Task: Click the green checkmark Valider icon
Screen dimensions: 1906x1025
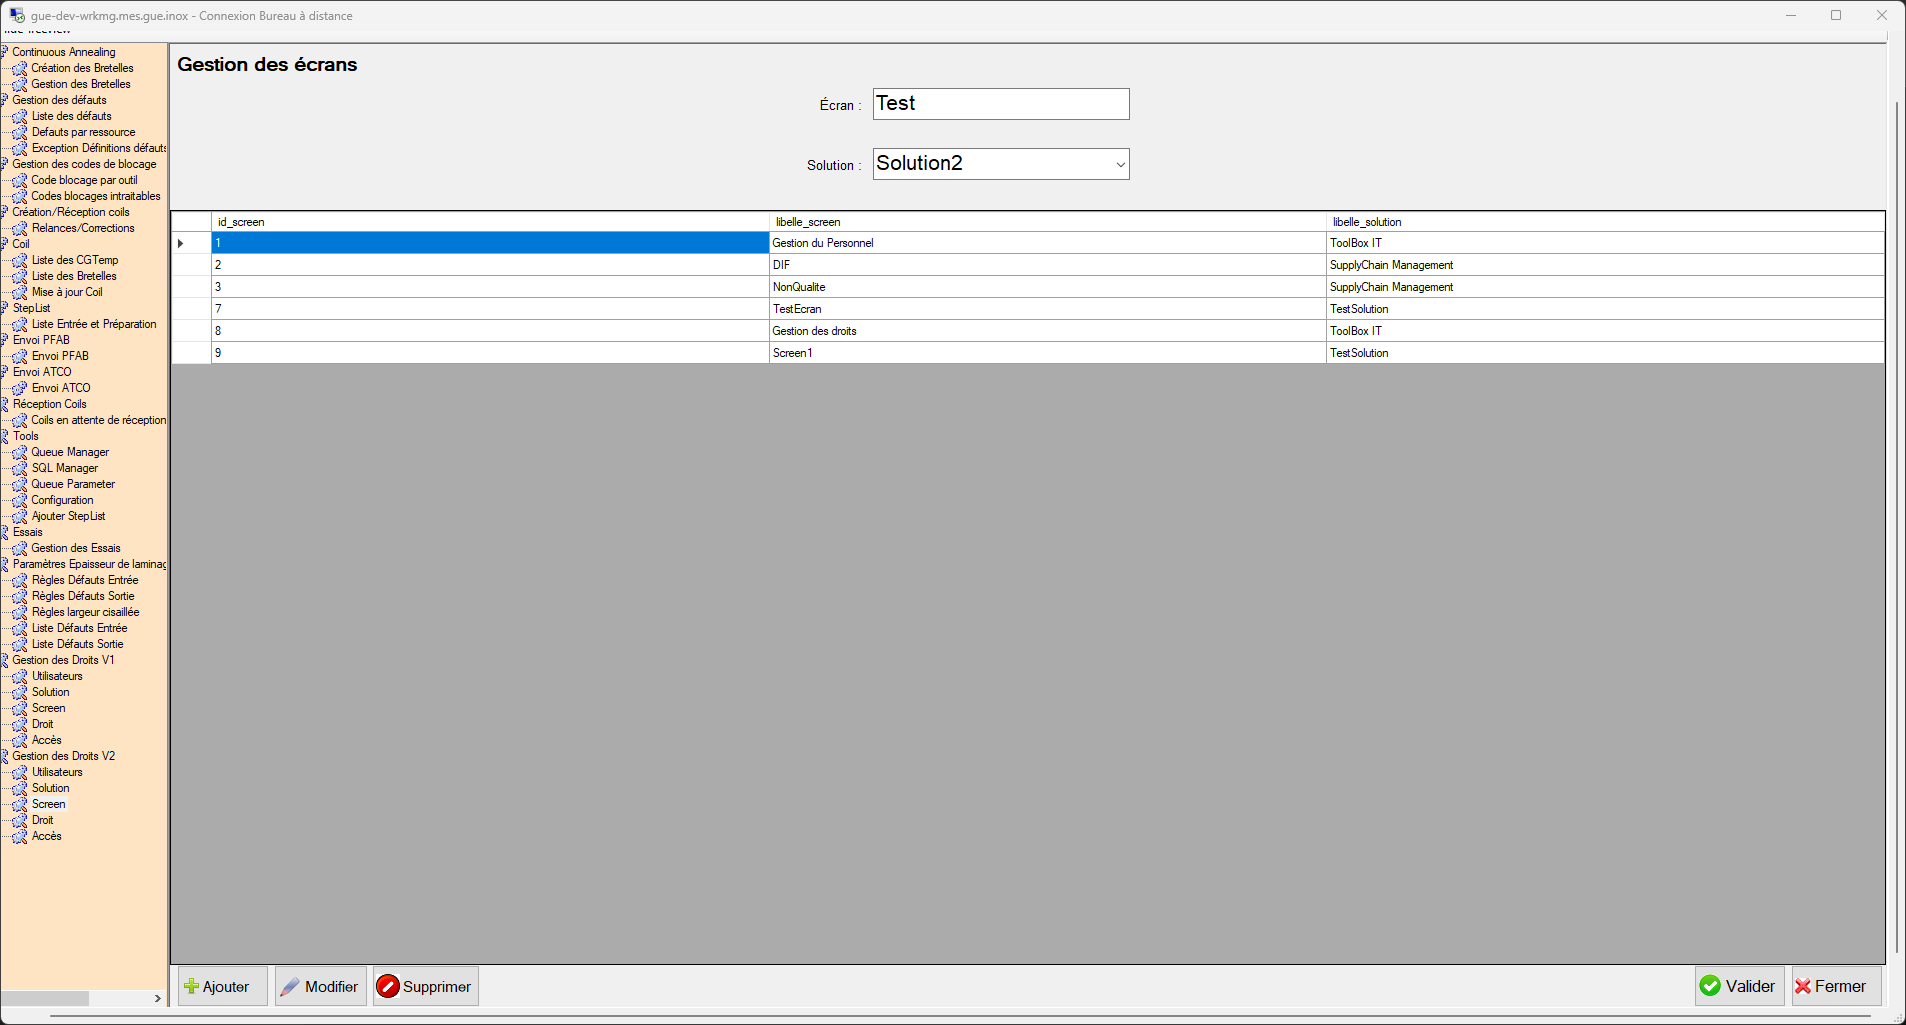Action: click(1710, 986)
